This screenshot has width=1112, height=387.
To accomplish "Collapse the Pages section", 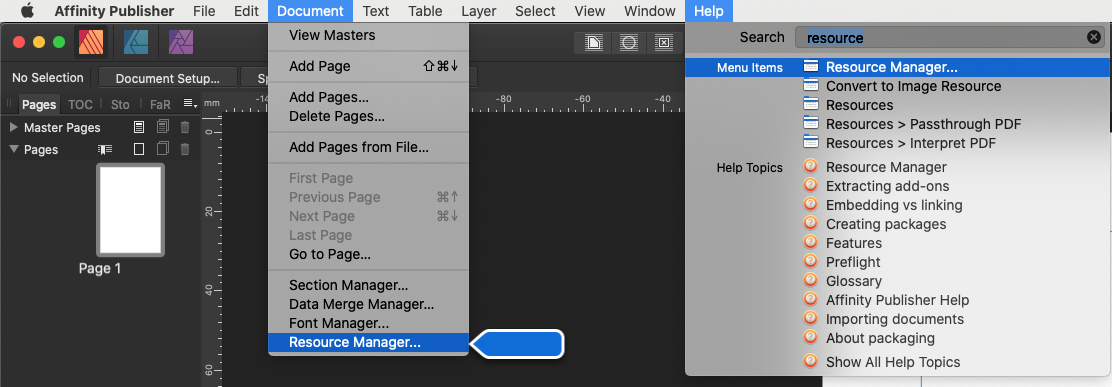I will [x=13, y=150].
